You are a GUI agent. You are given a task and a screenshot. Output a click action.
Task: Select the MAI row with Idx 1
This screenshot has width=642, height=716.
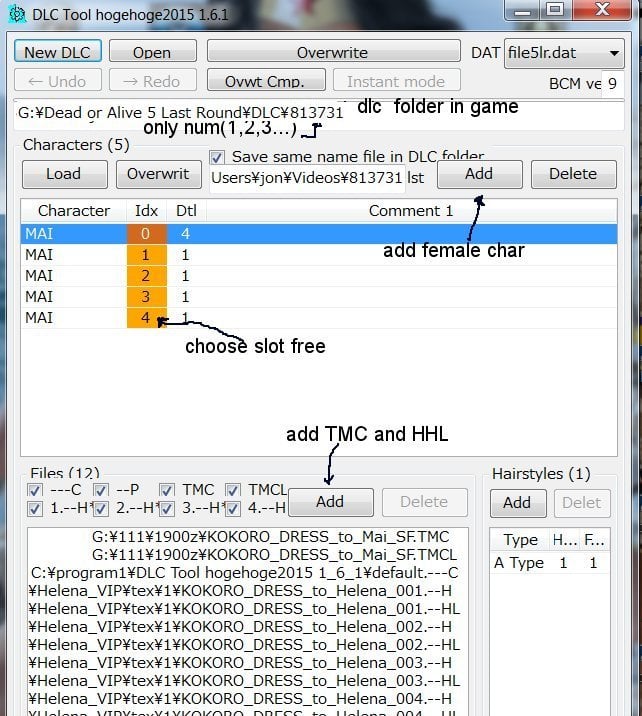319,255
